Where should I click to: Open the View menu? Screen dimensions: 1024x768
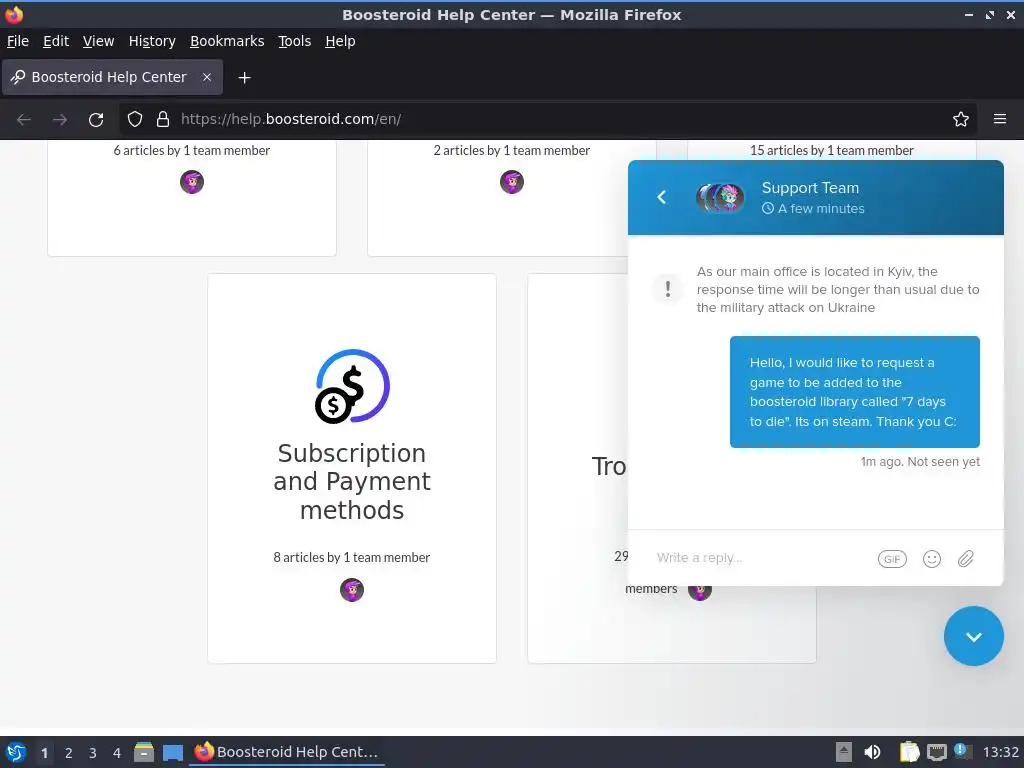[x=99, y=41]
